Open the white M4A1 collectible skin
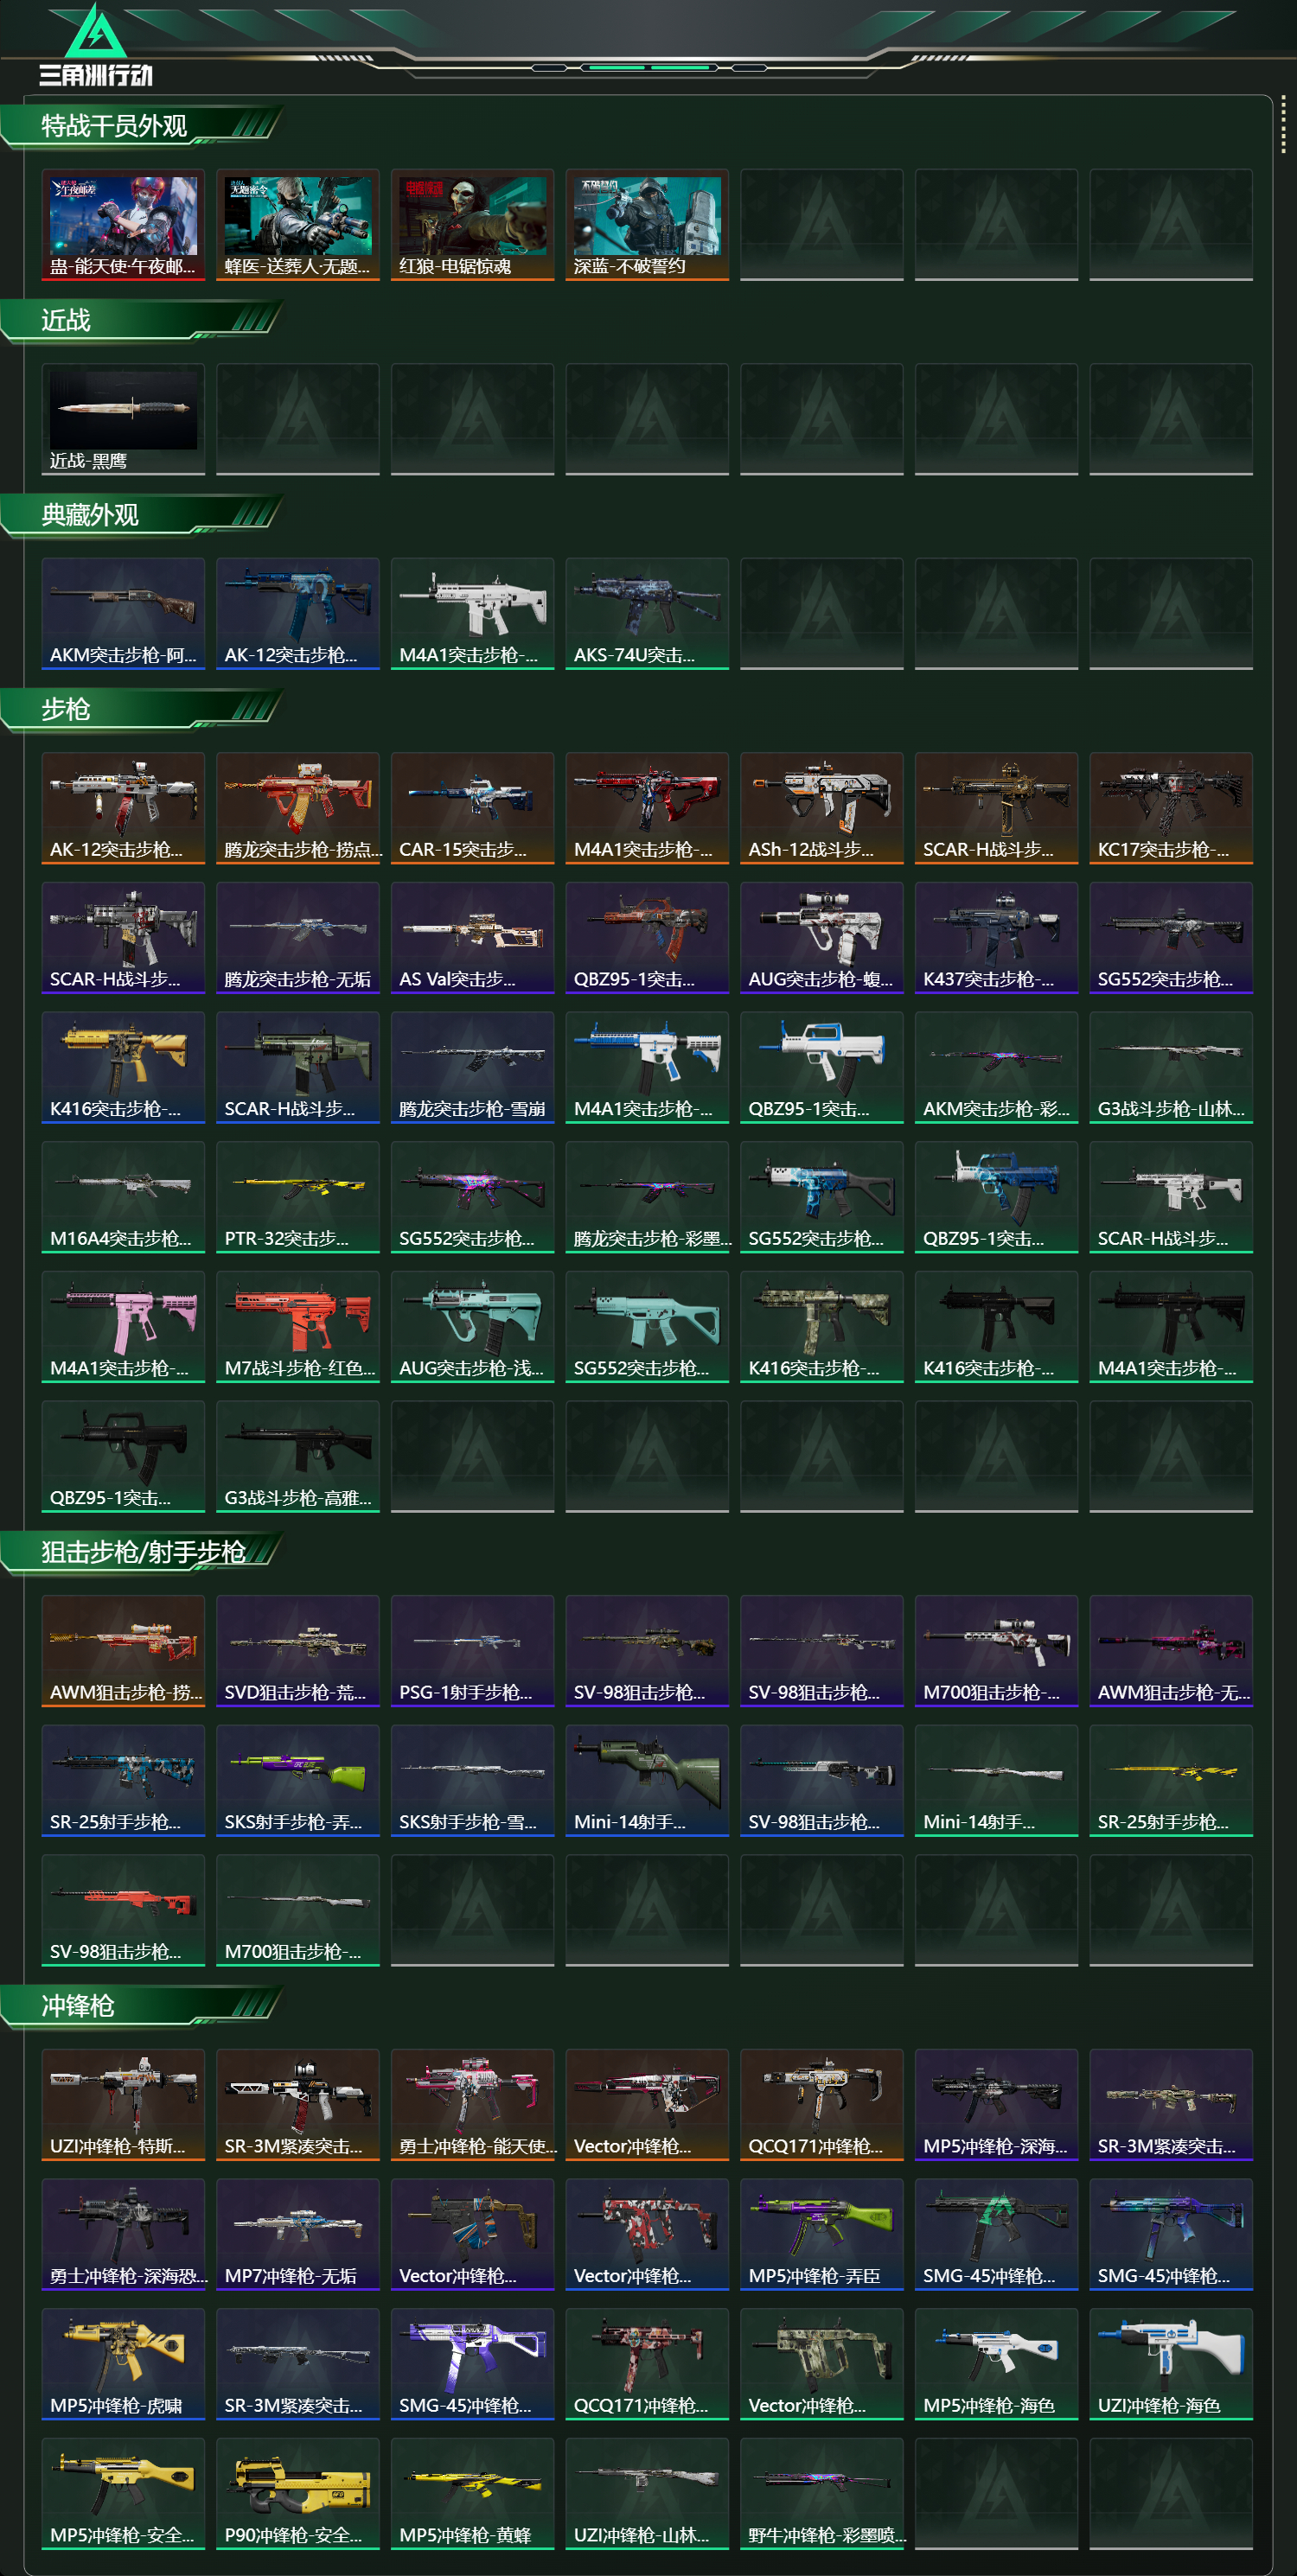This screenshot has width=1297, height=2576. (x=472, y=613)
